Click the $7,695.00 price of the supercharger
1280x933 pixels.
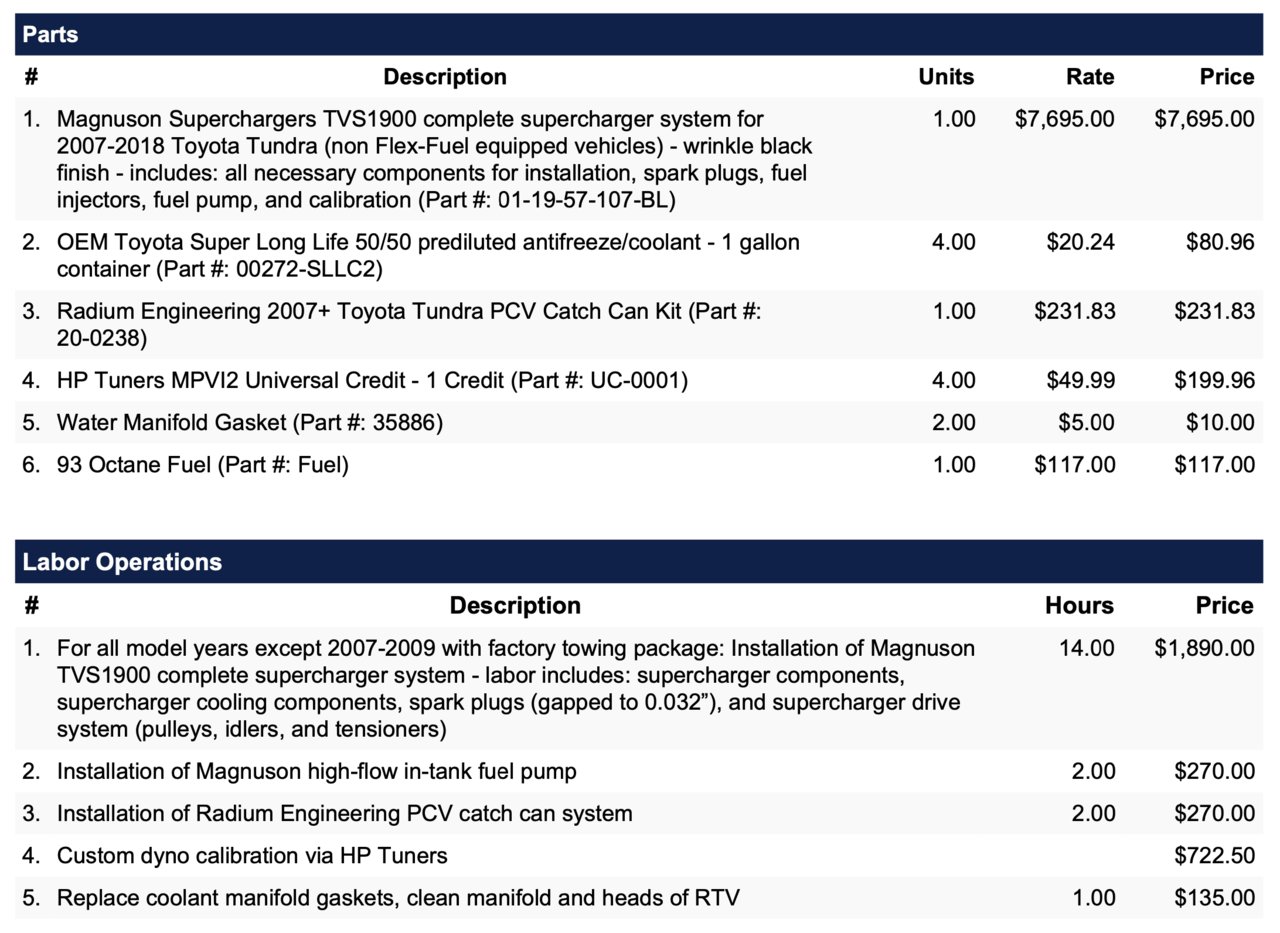point(1204,119)
